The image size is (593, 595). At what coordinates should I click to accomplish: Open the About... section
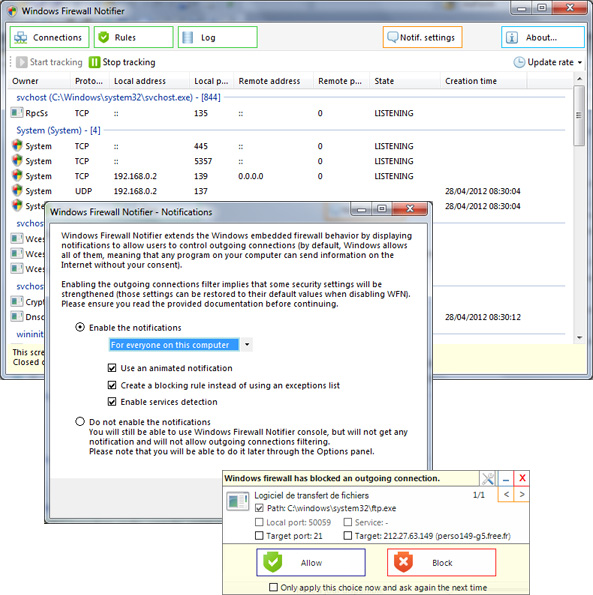(x=543, y=37)
